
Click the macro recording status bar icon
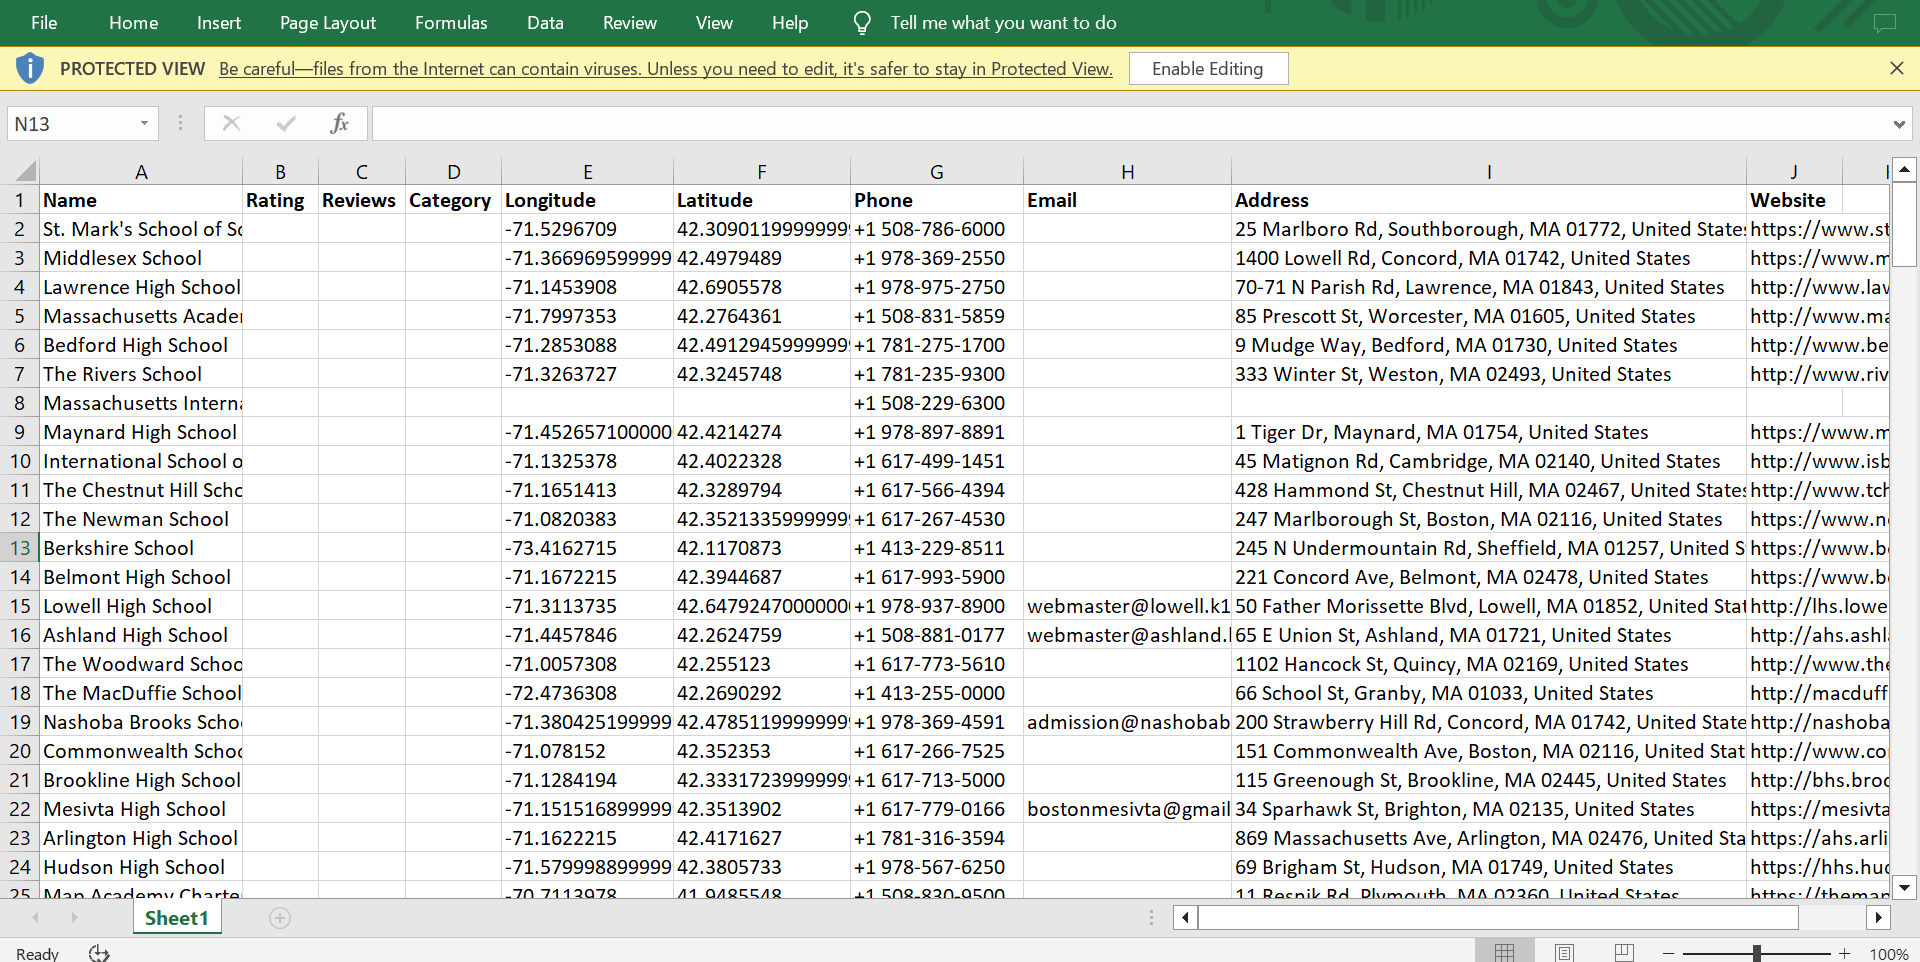click(99, 953)
